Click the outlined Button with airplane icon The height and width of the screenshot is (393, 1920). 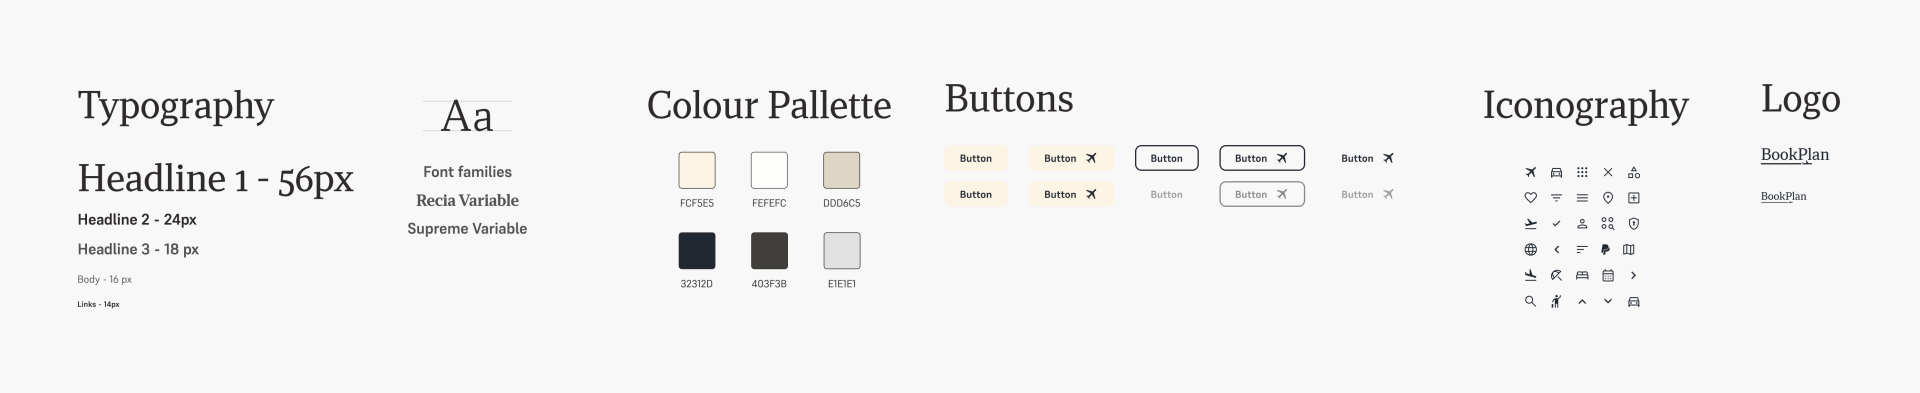(1262, 158)
